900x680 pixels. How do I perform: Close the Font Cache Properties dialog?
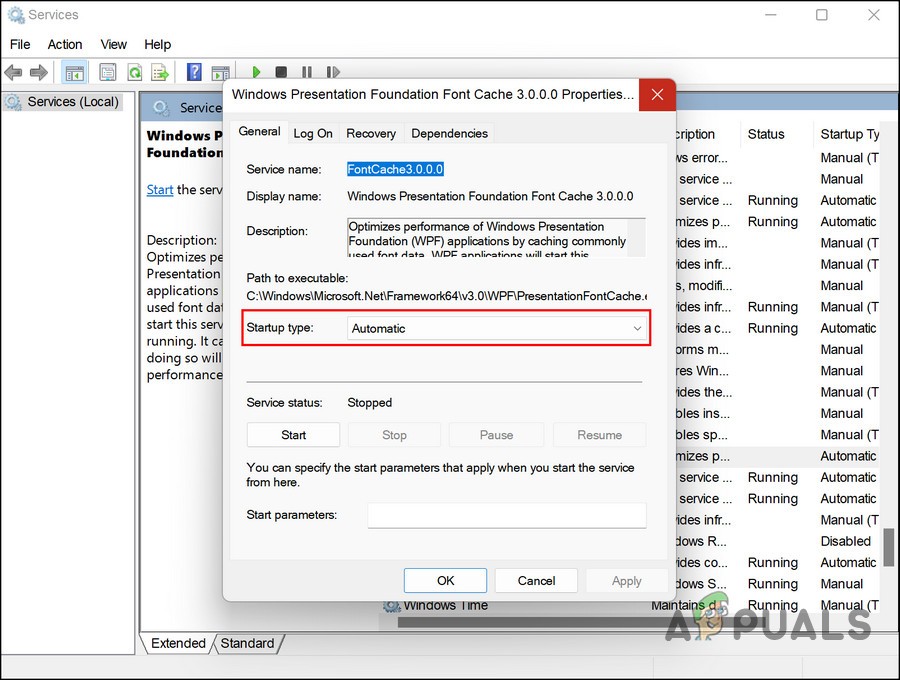tap(657, 95)
